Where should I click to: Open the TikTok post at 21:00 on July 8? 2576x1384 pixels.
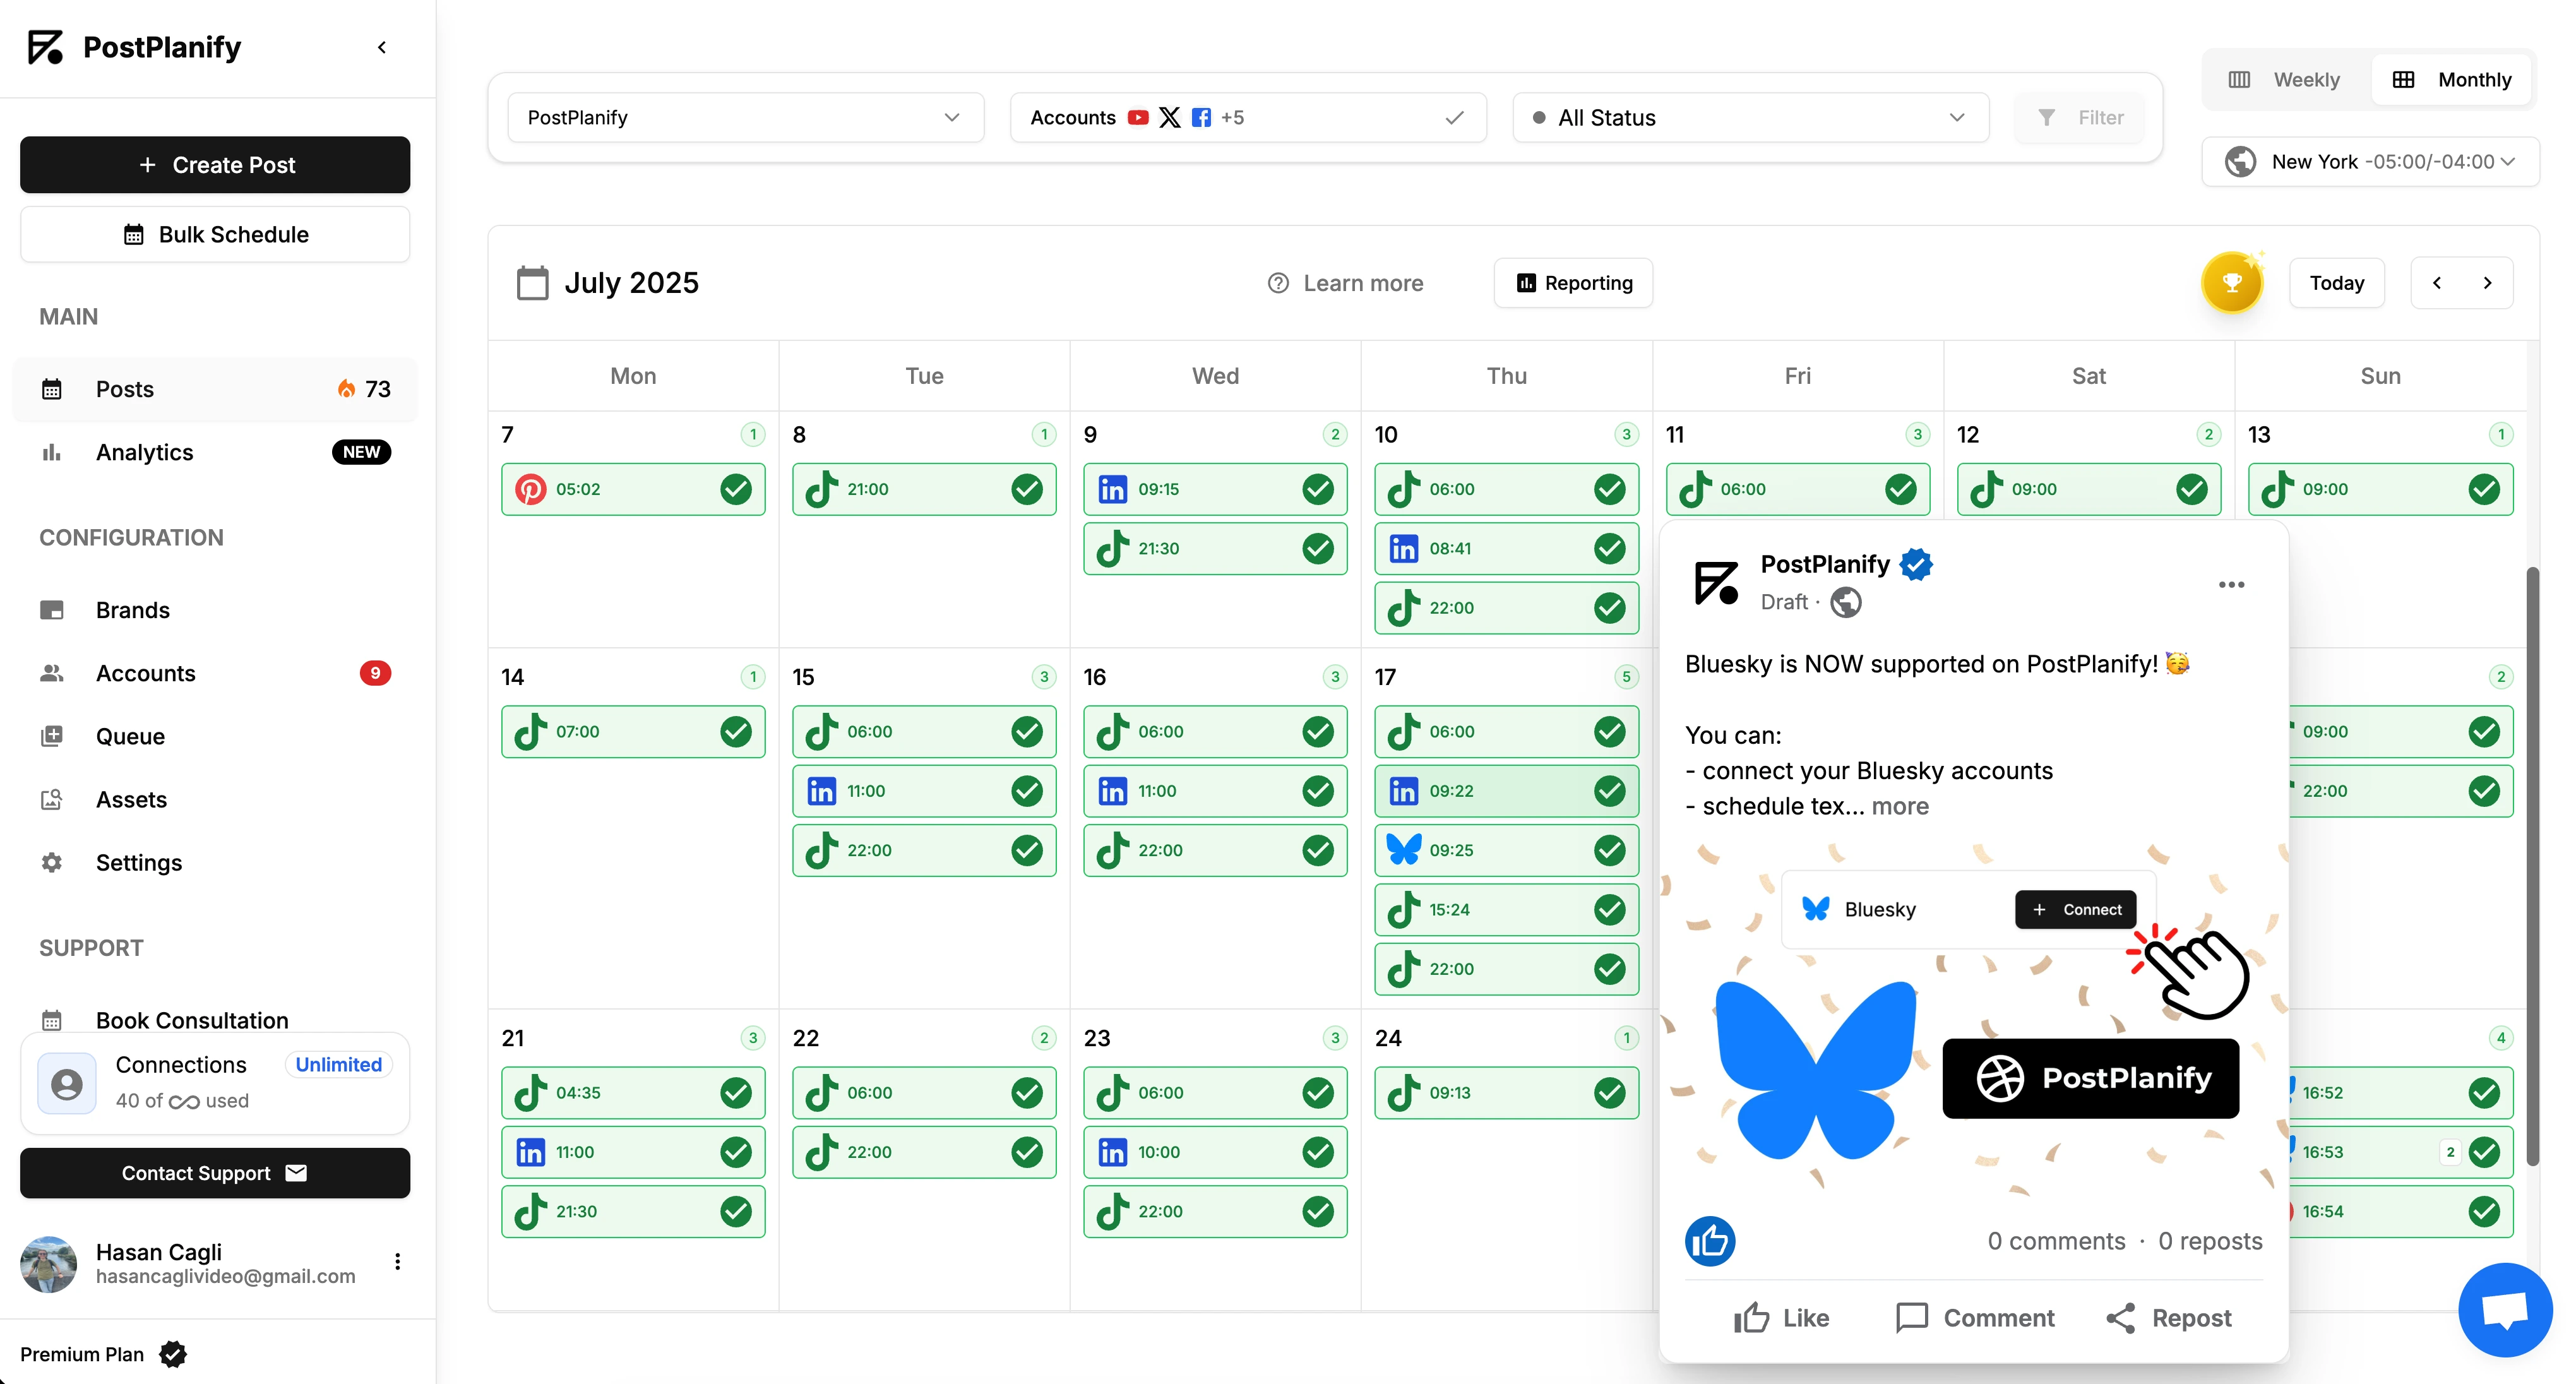[x=924, y=489]
